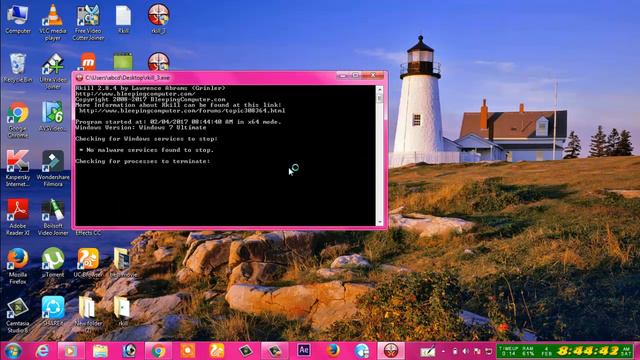Open Google Chrome from the taskbar
This screenshot has width=640, height=360.
click(158, 351)
